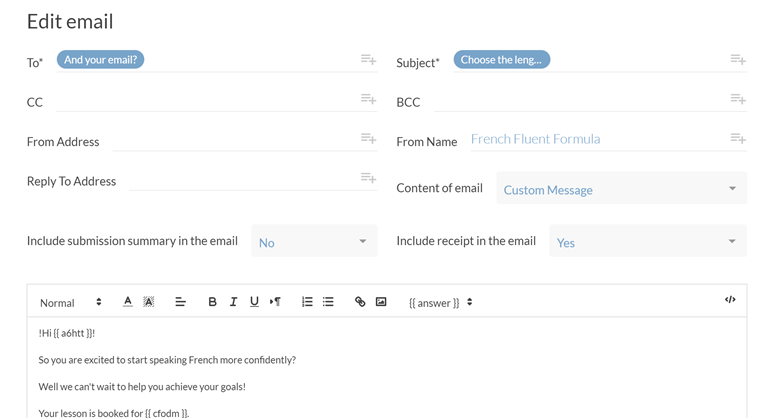Open text alignment options
This screenshot has height=418, width=765.
pos(180,302)
